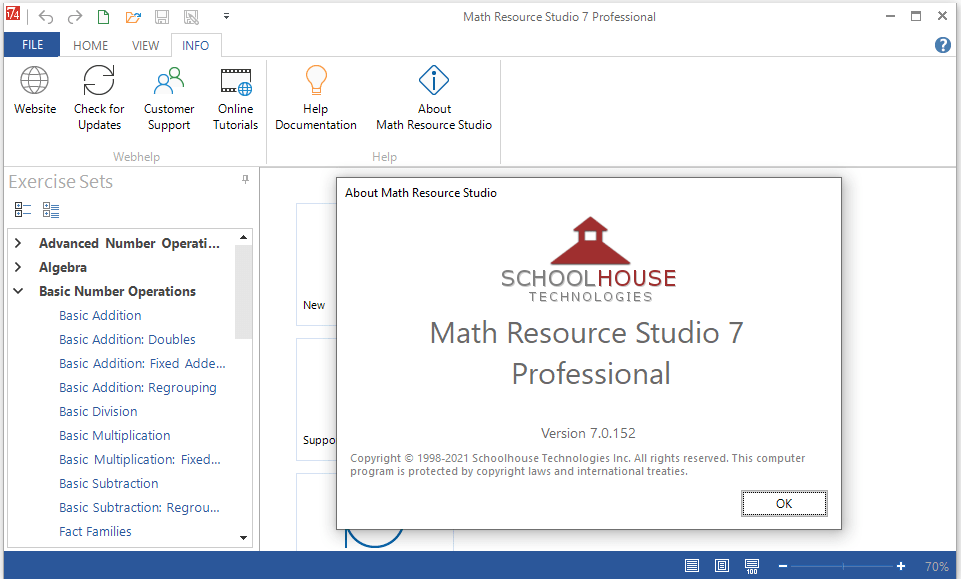Screen dimensions: 961x579
Task: Open a file with the folder icon
Action: (133, 17)
